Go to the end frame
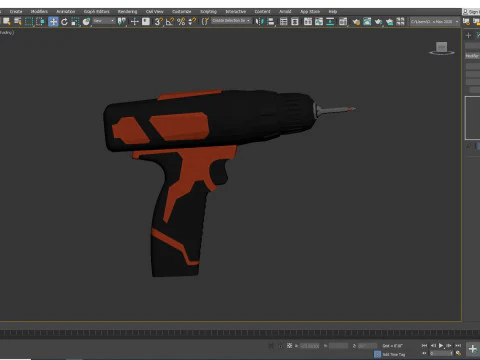The height and width of the screenshot is (360, 480). (458, 345)
